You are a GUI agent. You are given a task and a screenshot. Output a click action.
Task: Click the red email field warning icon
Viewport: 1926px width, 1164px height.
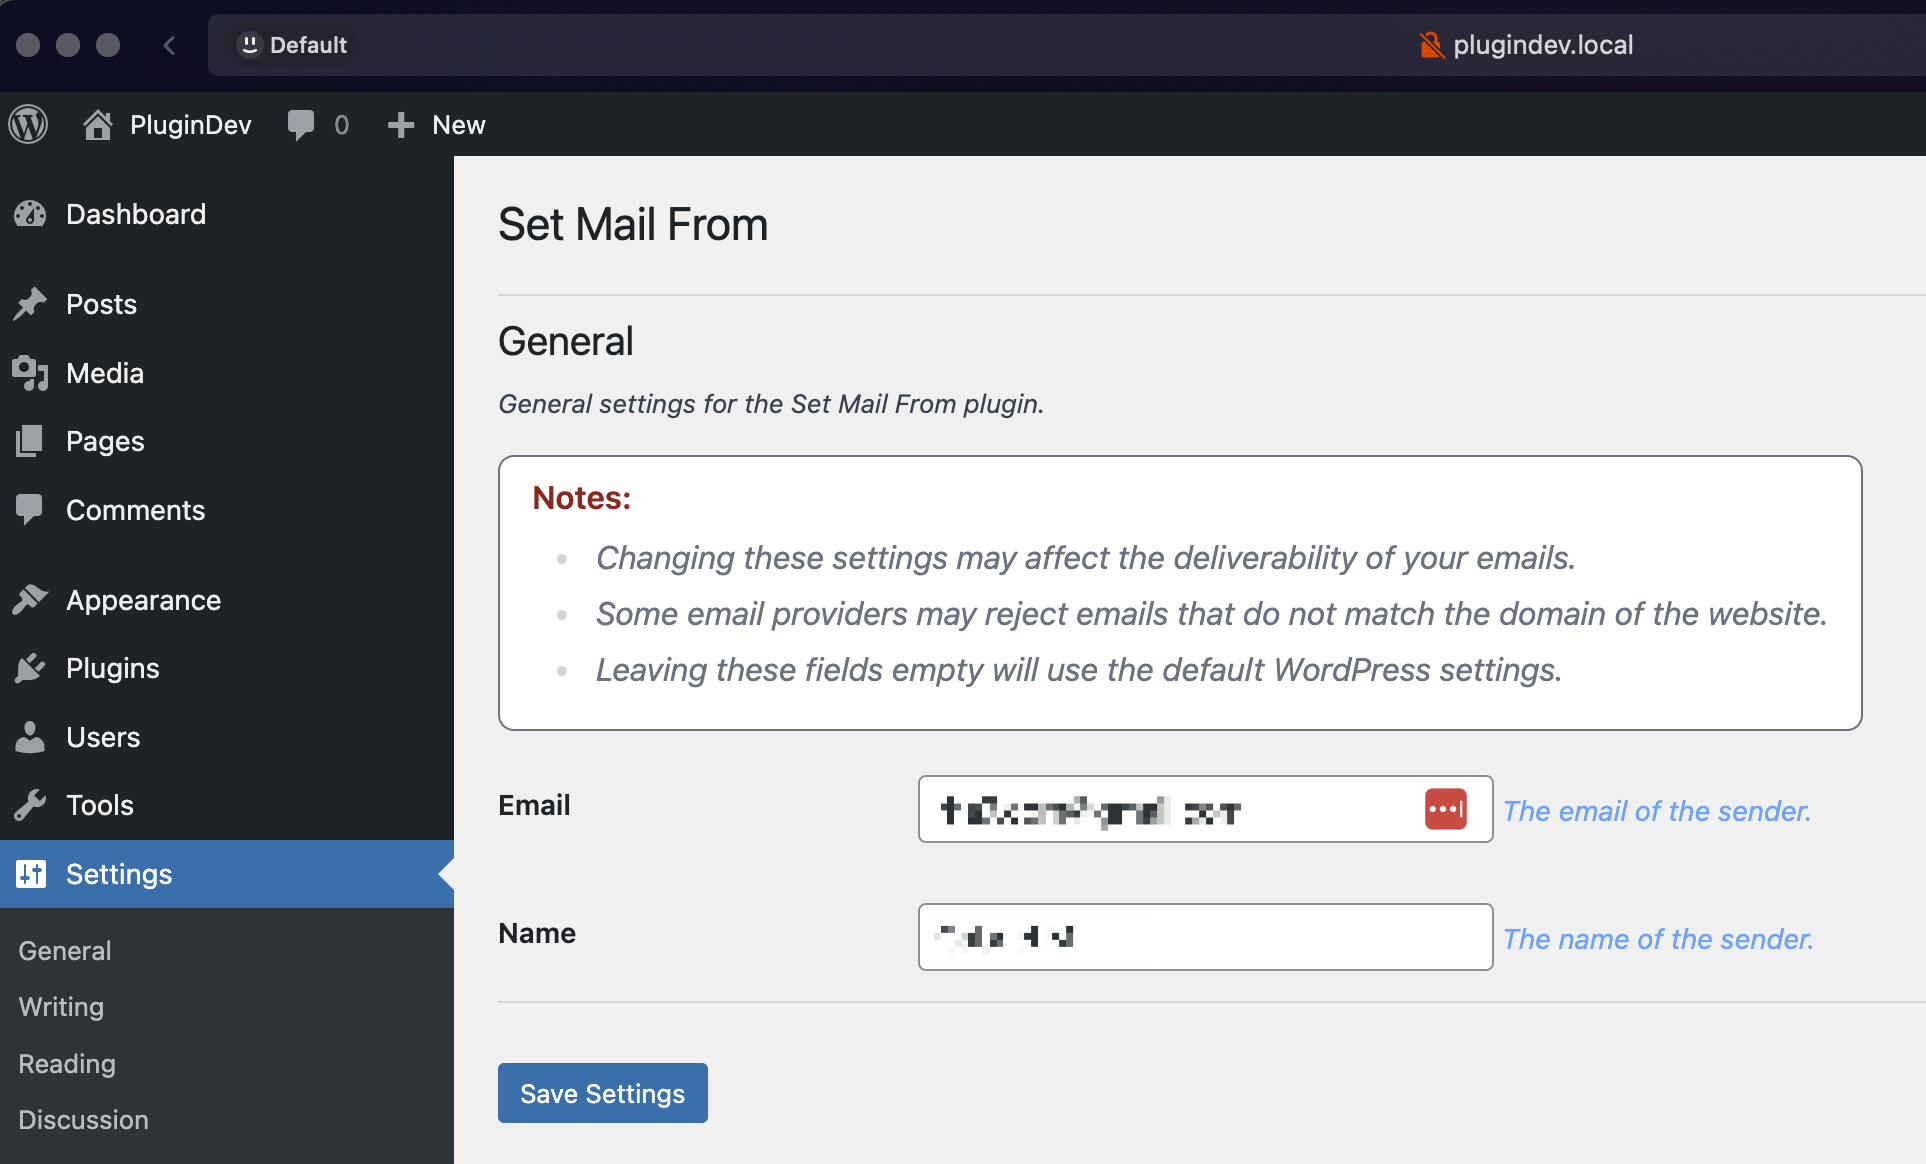[x=1446, y=809]
